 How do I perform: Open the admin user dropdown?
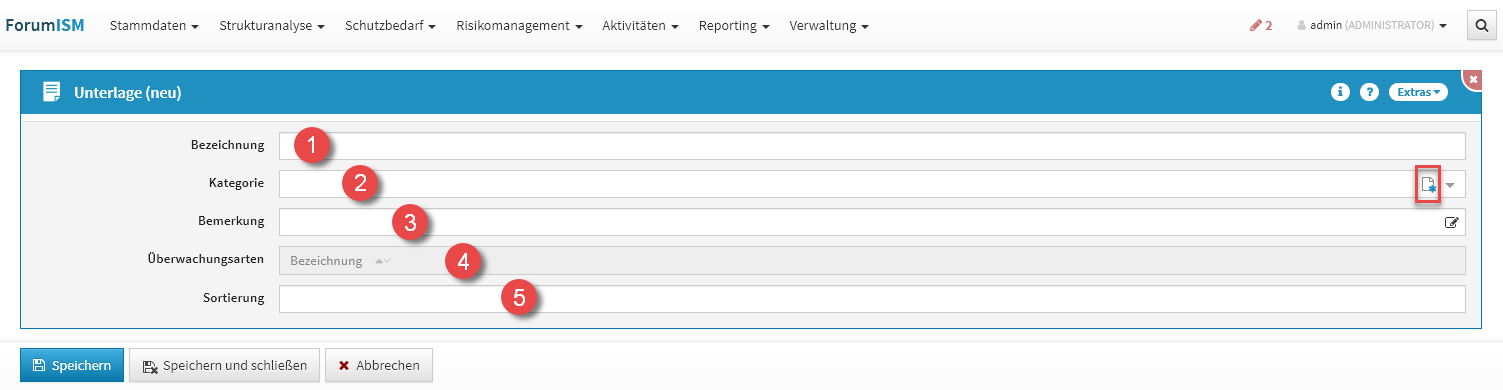(x=1372, y=26)
